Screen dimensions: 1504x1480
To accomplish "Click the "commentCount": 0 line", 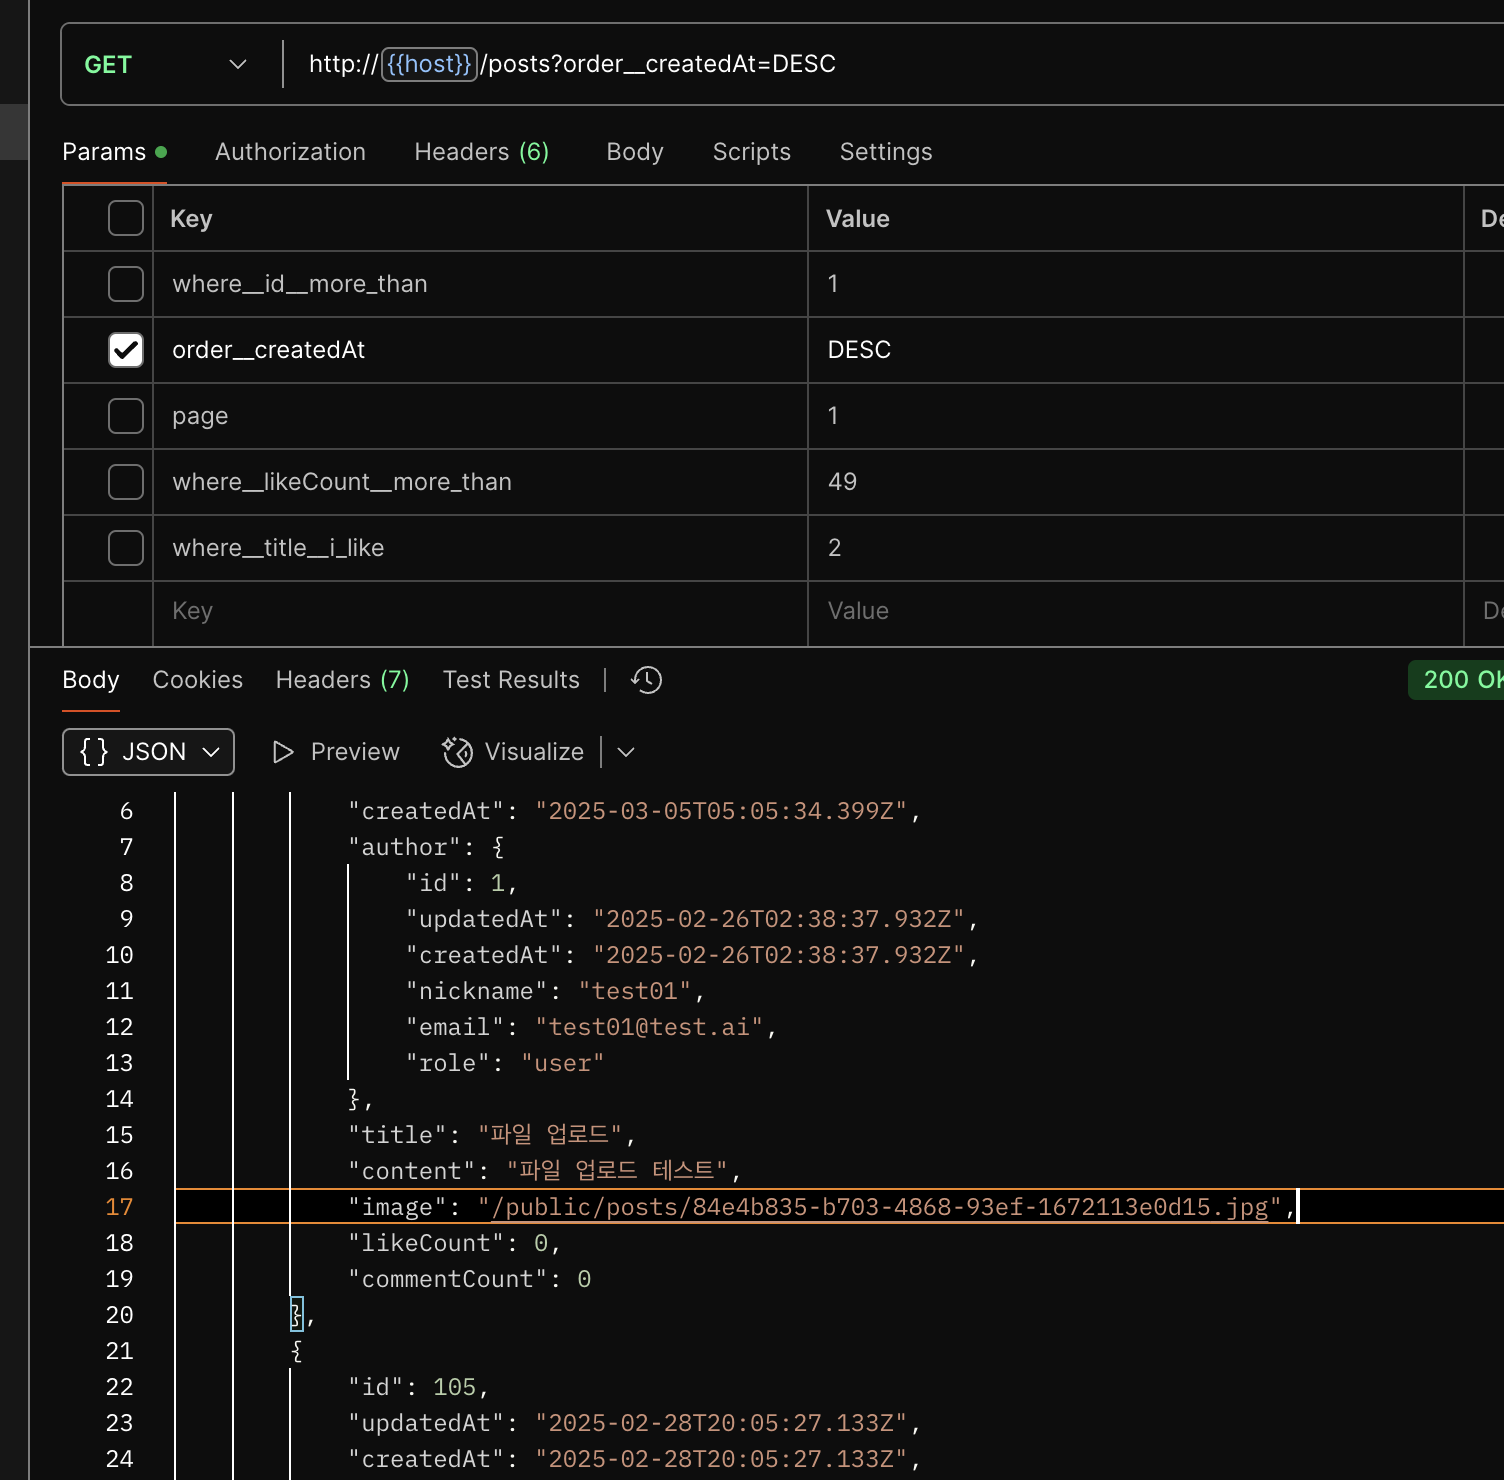I will coord(469,1279).
